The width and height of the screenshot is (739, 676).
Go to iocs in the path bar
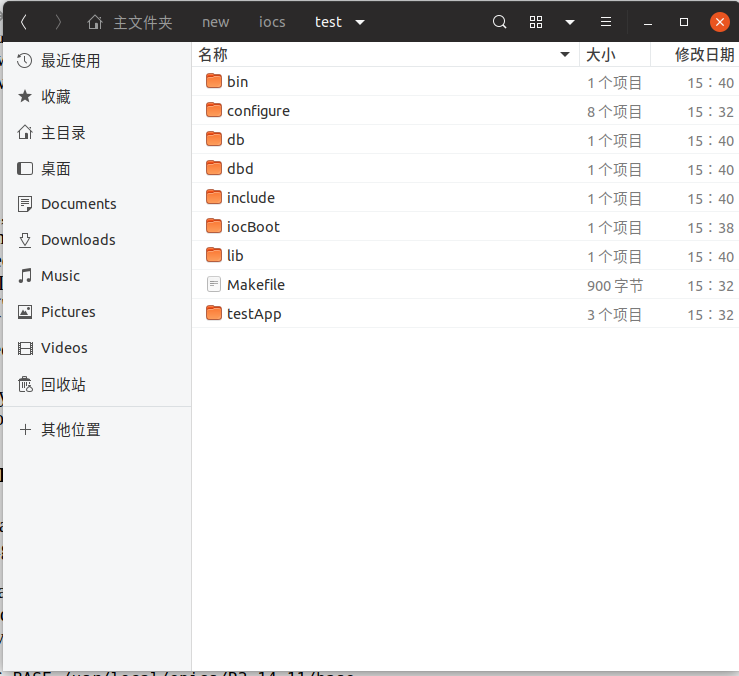(272, 22)
